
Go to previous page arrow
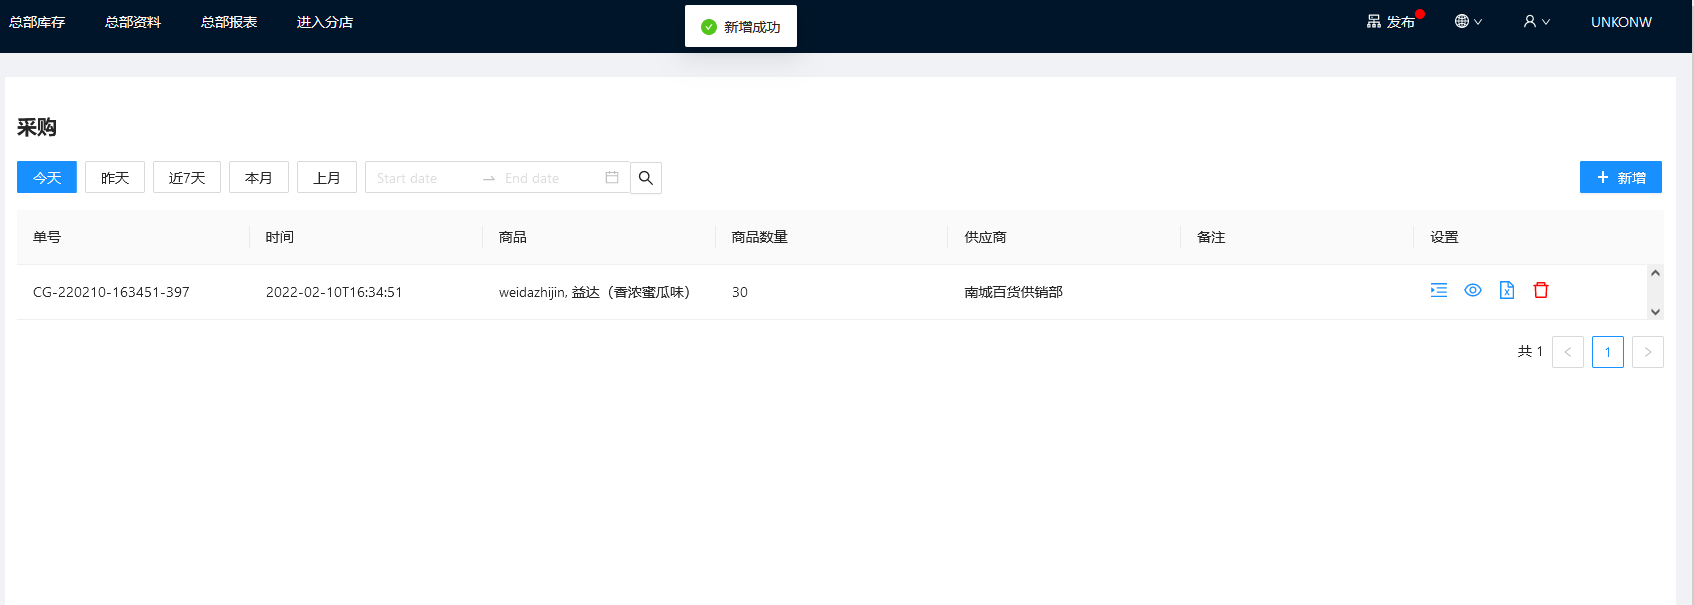1568,352
